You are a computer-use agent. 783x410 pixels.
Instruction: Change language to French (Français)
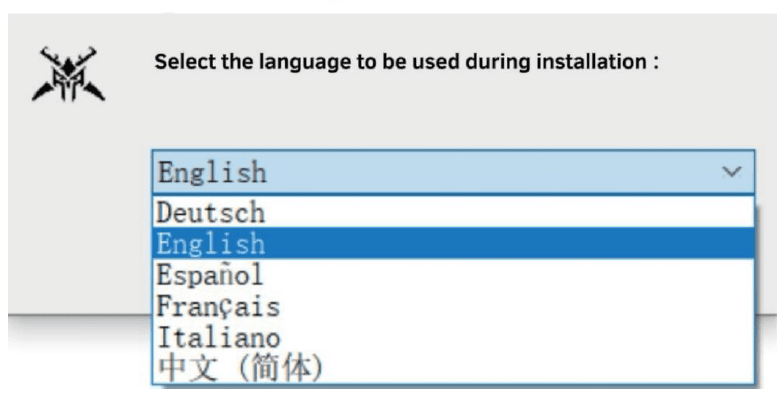pyautogui.click(x=217, y=305)
